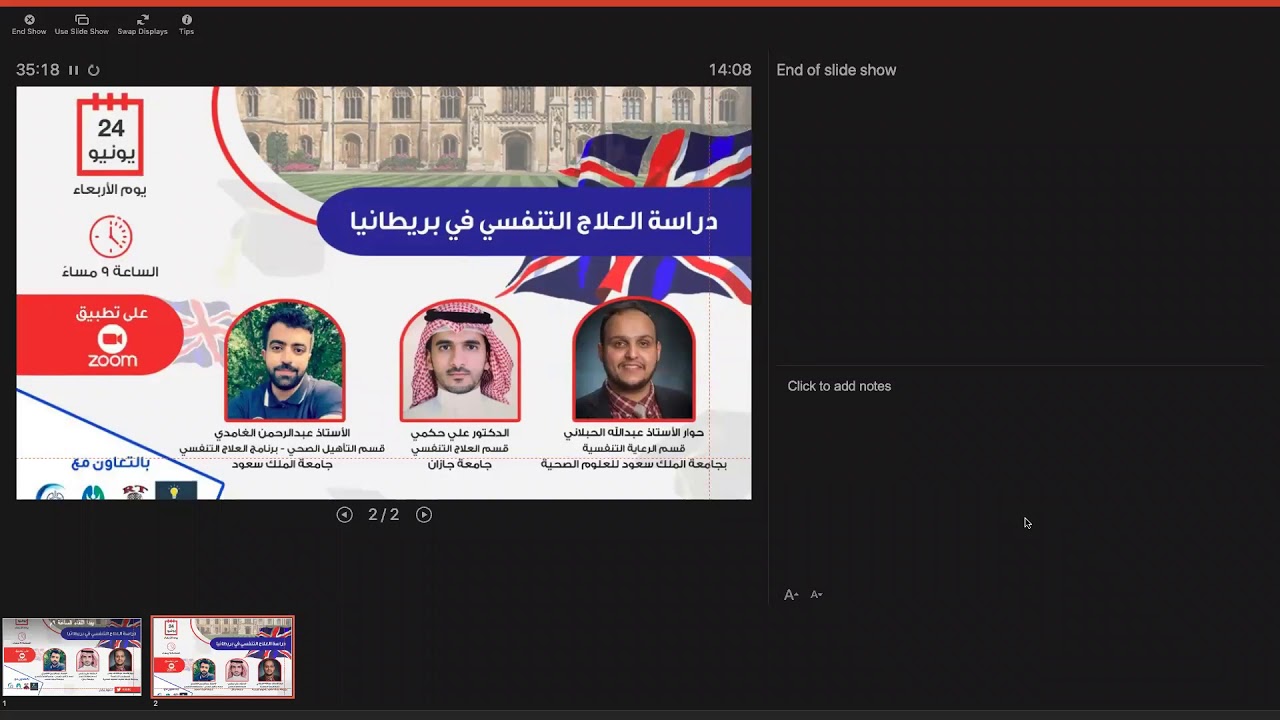
Task: Click the elapsed timer 35:18
Action: [x=38, y=70]
